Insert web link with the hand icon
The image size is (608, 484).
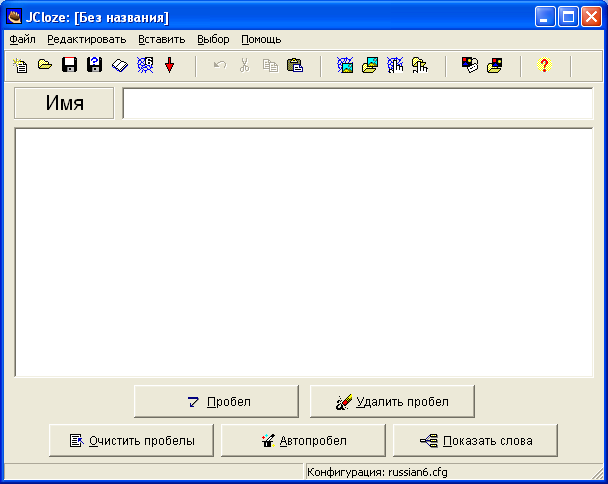(395, 65)
